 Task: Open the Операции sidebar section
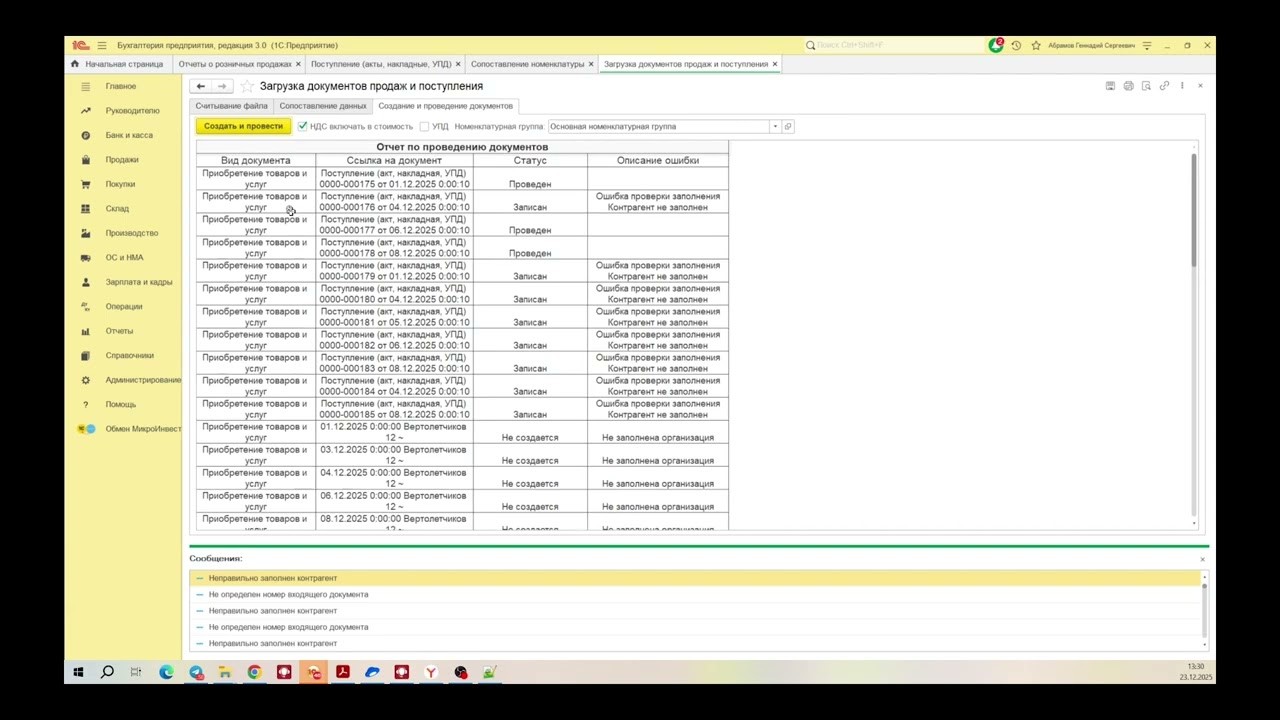124,307
